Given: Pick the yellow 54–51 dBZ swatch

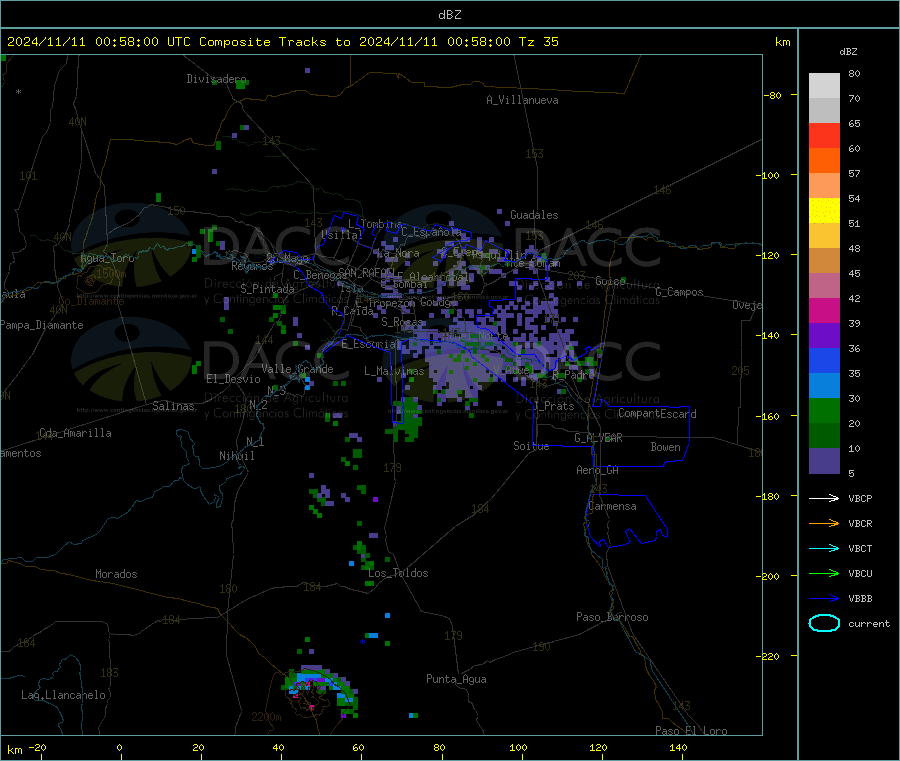Looking at the screenshot, I should 824,211.
